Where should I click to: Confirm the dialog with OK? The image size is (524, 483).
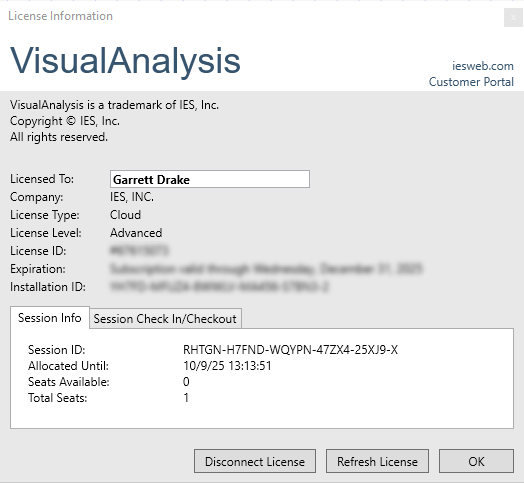[476, 461]
